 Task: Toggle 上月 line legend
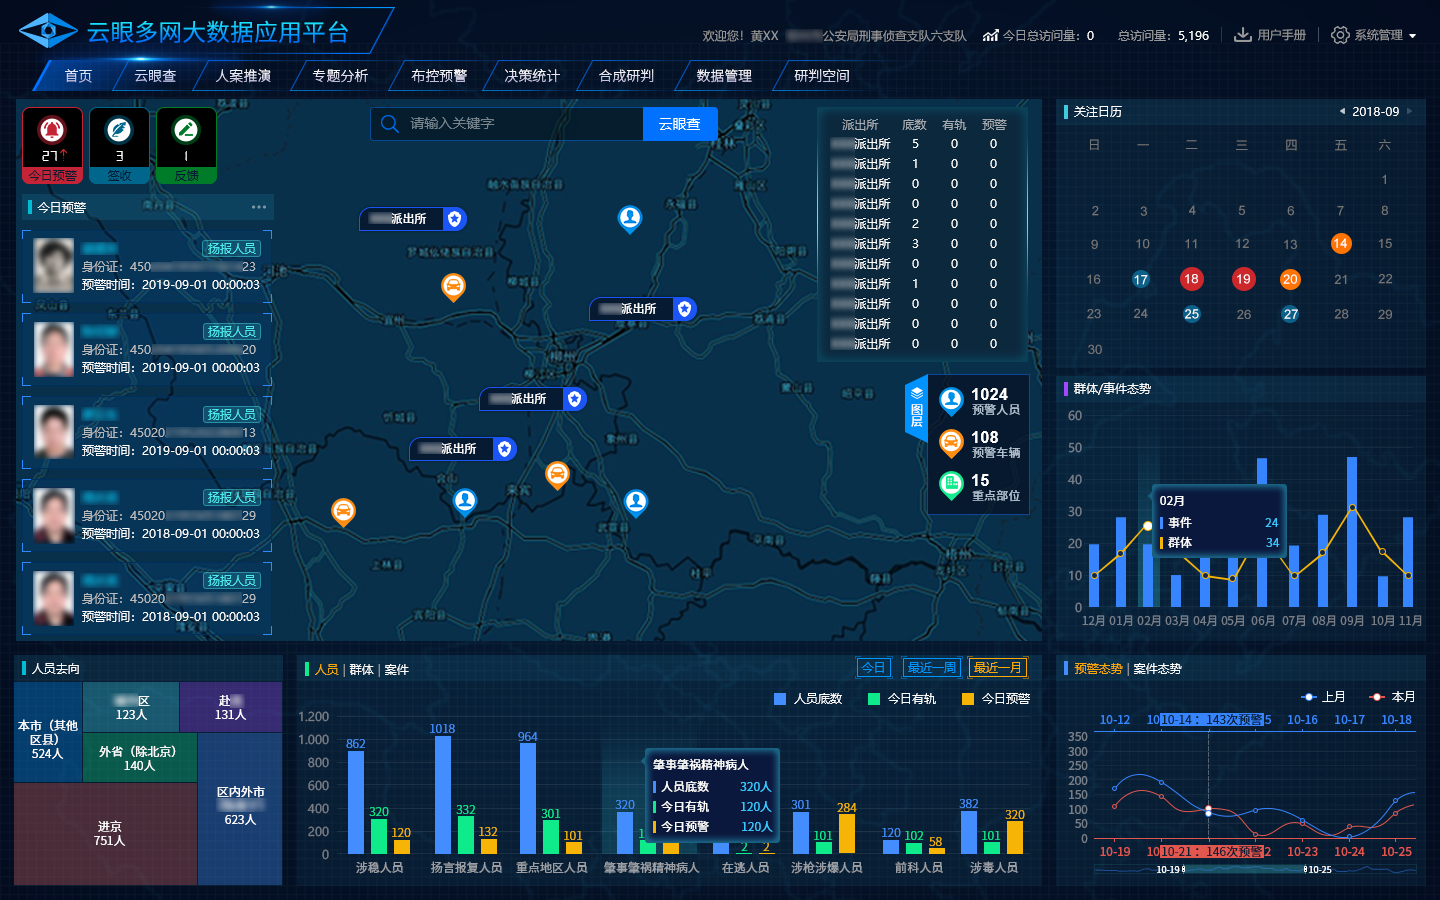(x=1323, y=697)
